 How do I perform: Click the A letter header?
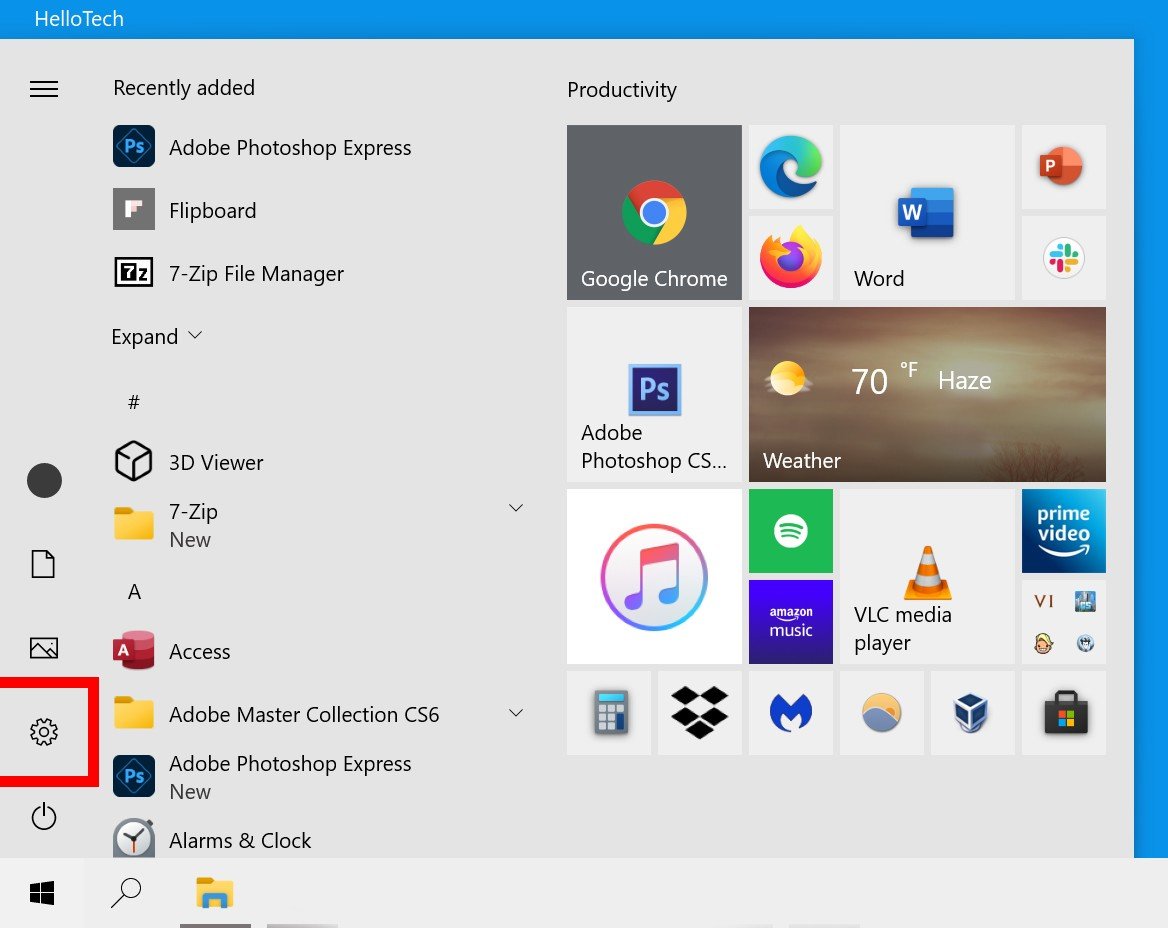pos(134,591)
